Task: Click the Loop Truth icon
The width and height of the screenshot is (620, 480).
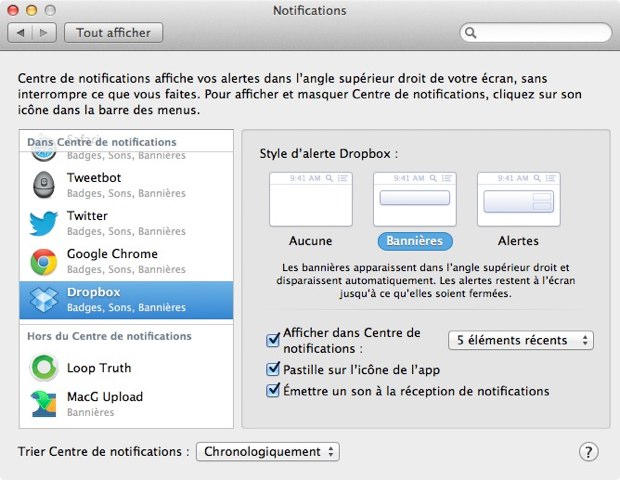Action: [x=44, y=367]
